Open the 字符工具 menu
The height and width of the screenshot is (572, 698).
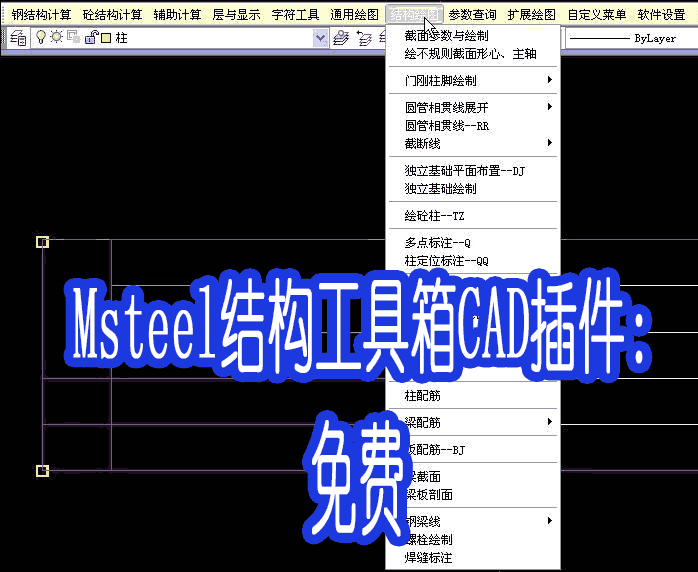[x=296, y=15]
